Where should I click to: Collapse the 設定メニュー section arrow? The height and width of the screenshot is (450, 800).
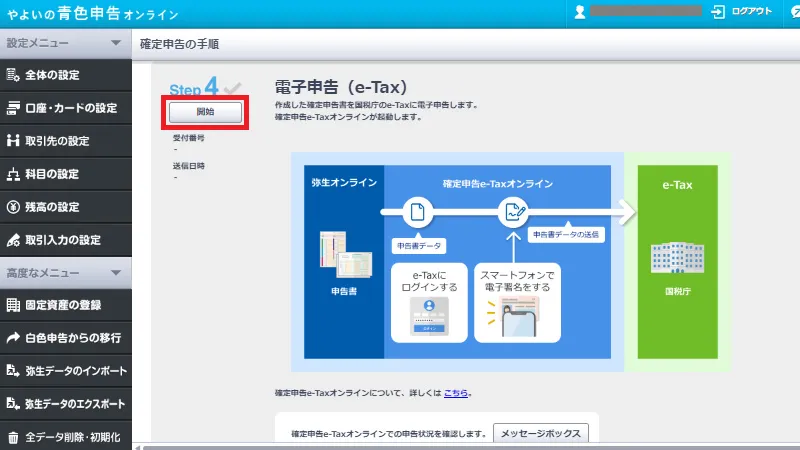(x=116, y=43)
